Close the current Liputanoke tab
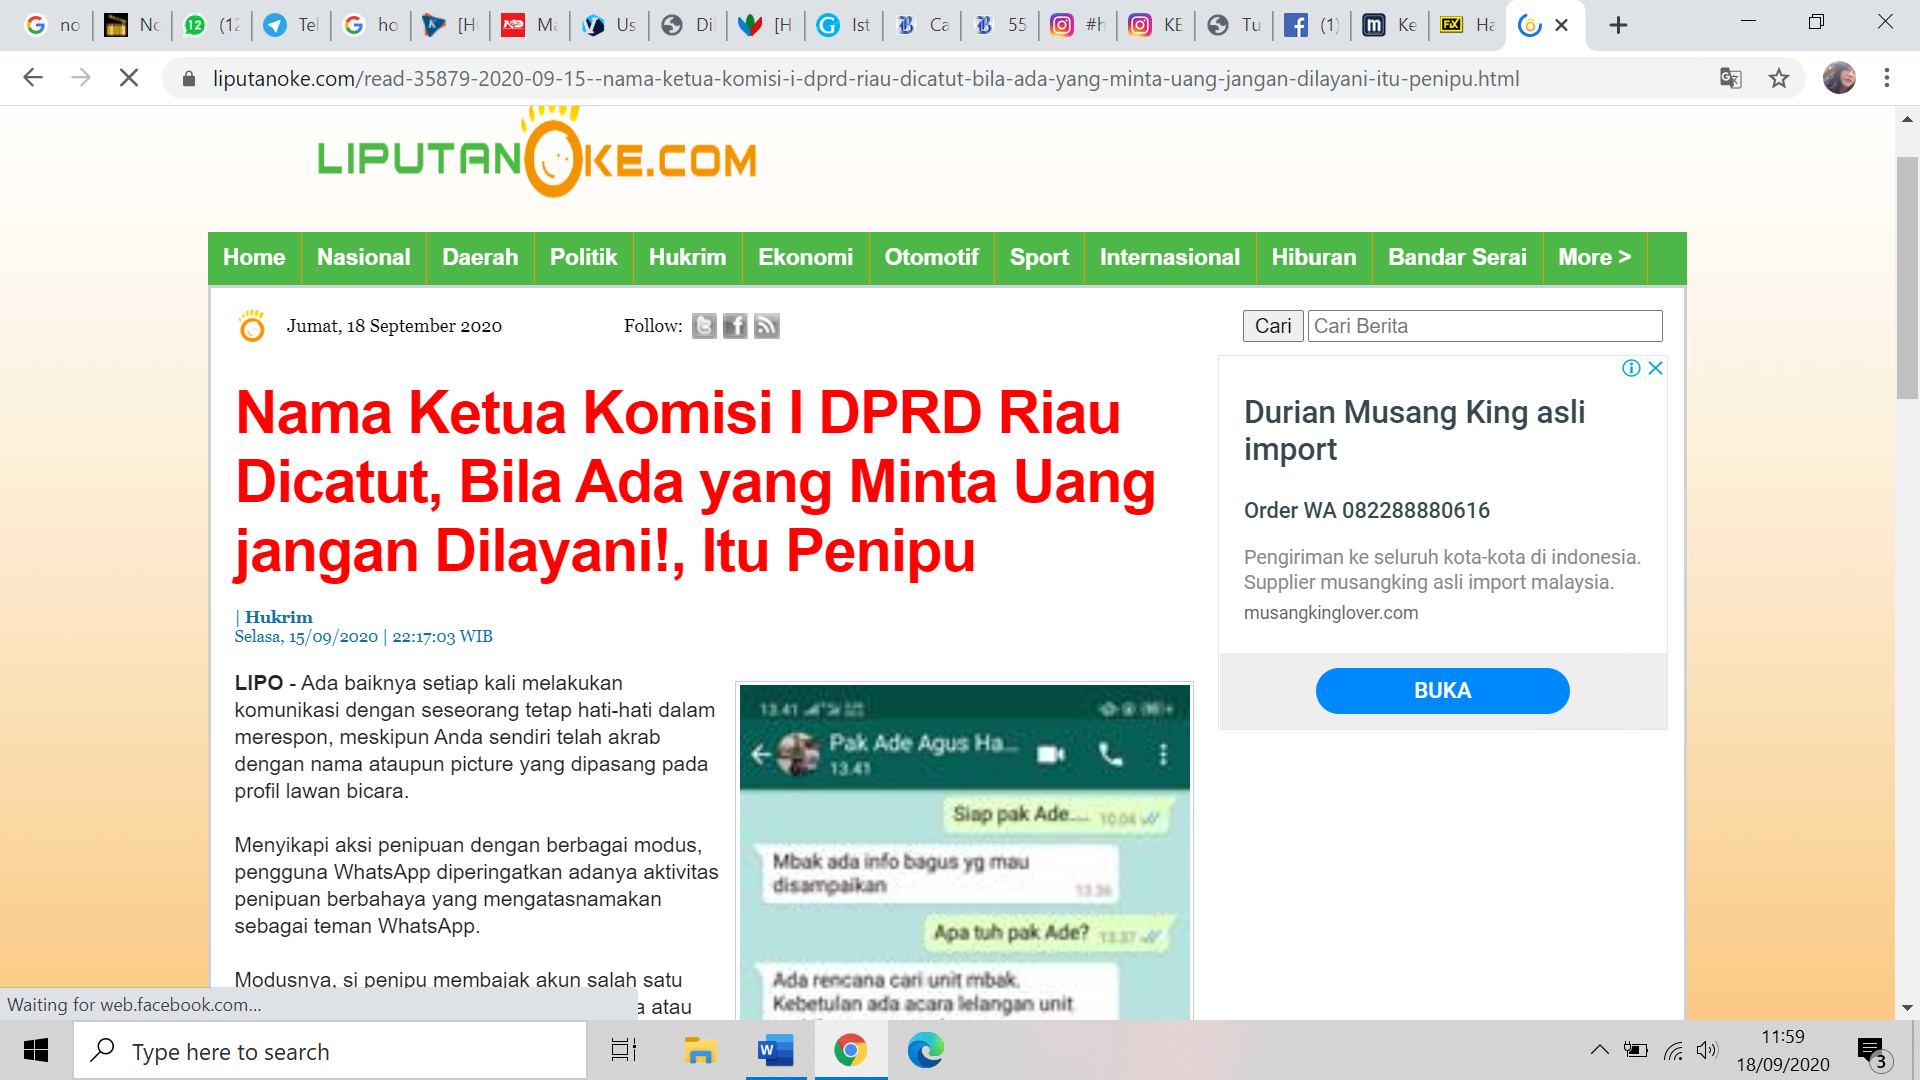 (x=1561, y=25)
